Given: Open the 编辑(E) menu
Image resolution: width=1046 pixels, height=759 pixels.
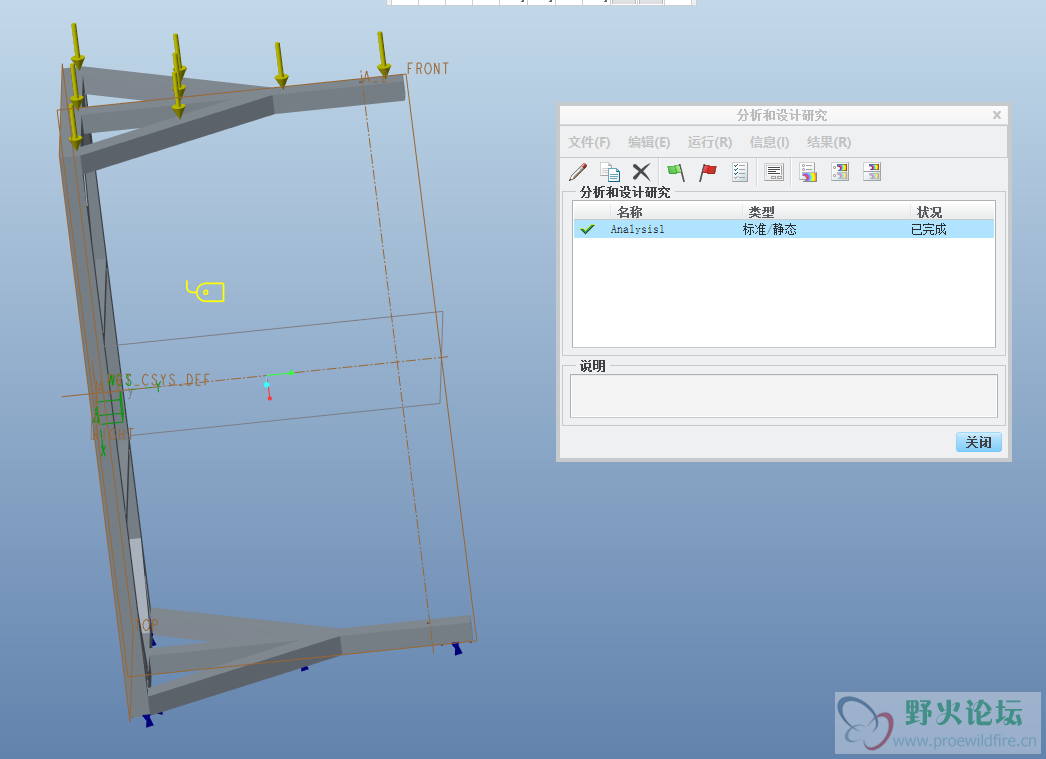Looking at the screenshot, I should [x=649, y=142].
